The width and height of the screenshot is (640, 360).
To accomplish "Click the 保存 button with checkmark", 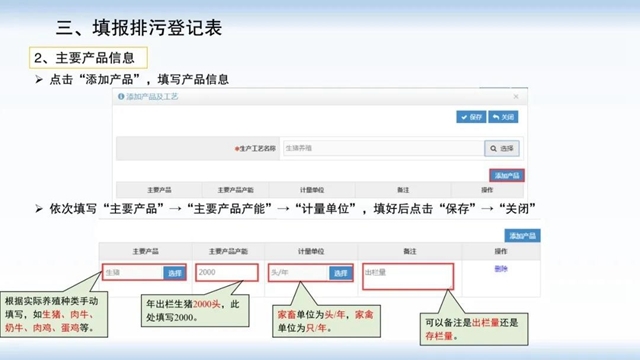I will [471, 117].
